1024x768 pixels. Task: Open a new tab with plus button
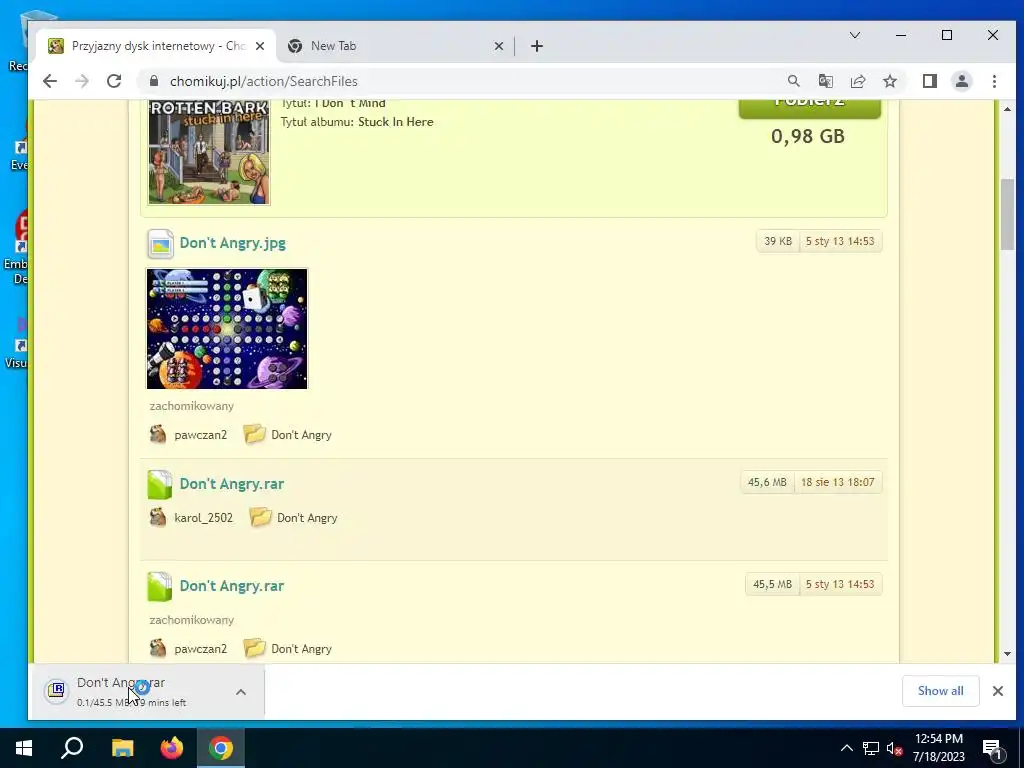[x=537, y=46]
